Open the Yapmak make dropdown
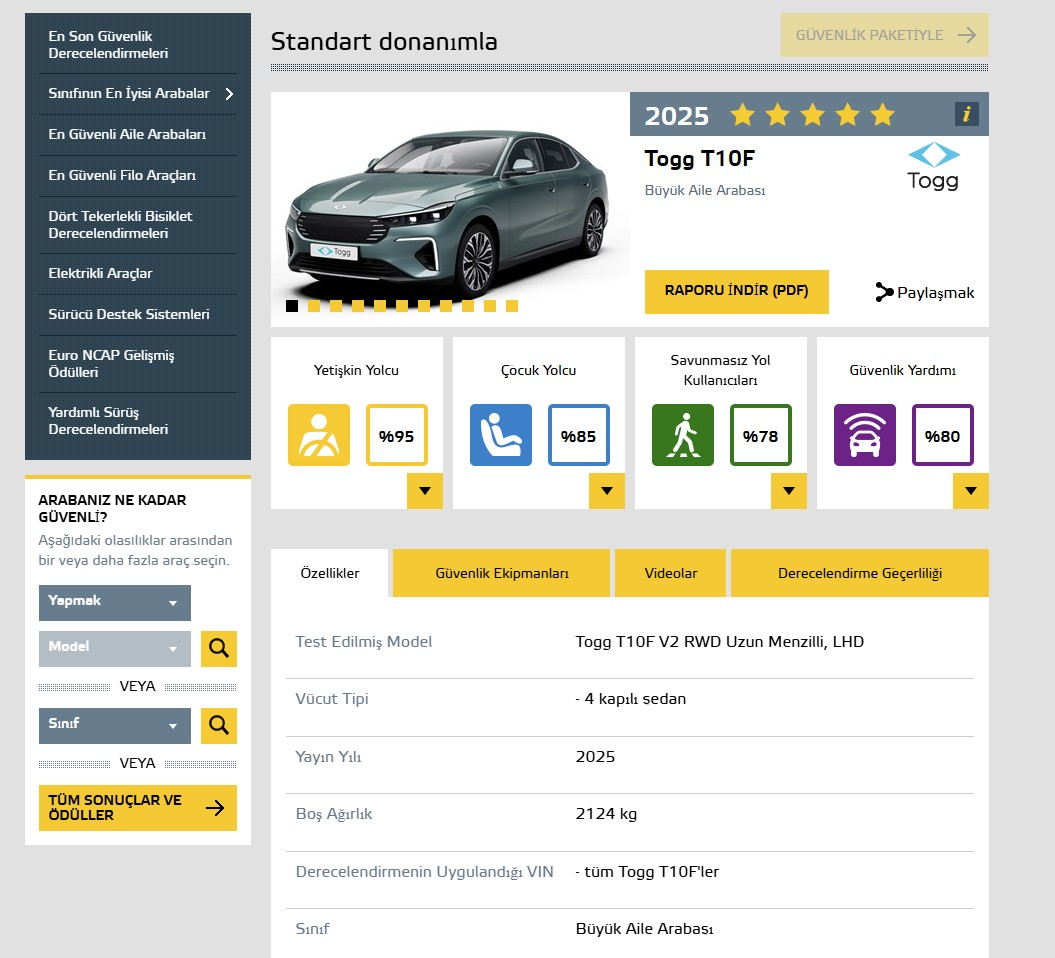This screenshot has width=1055, height=958. (x=115, y=603)
